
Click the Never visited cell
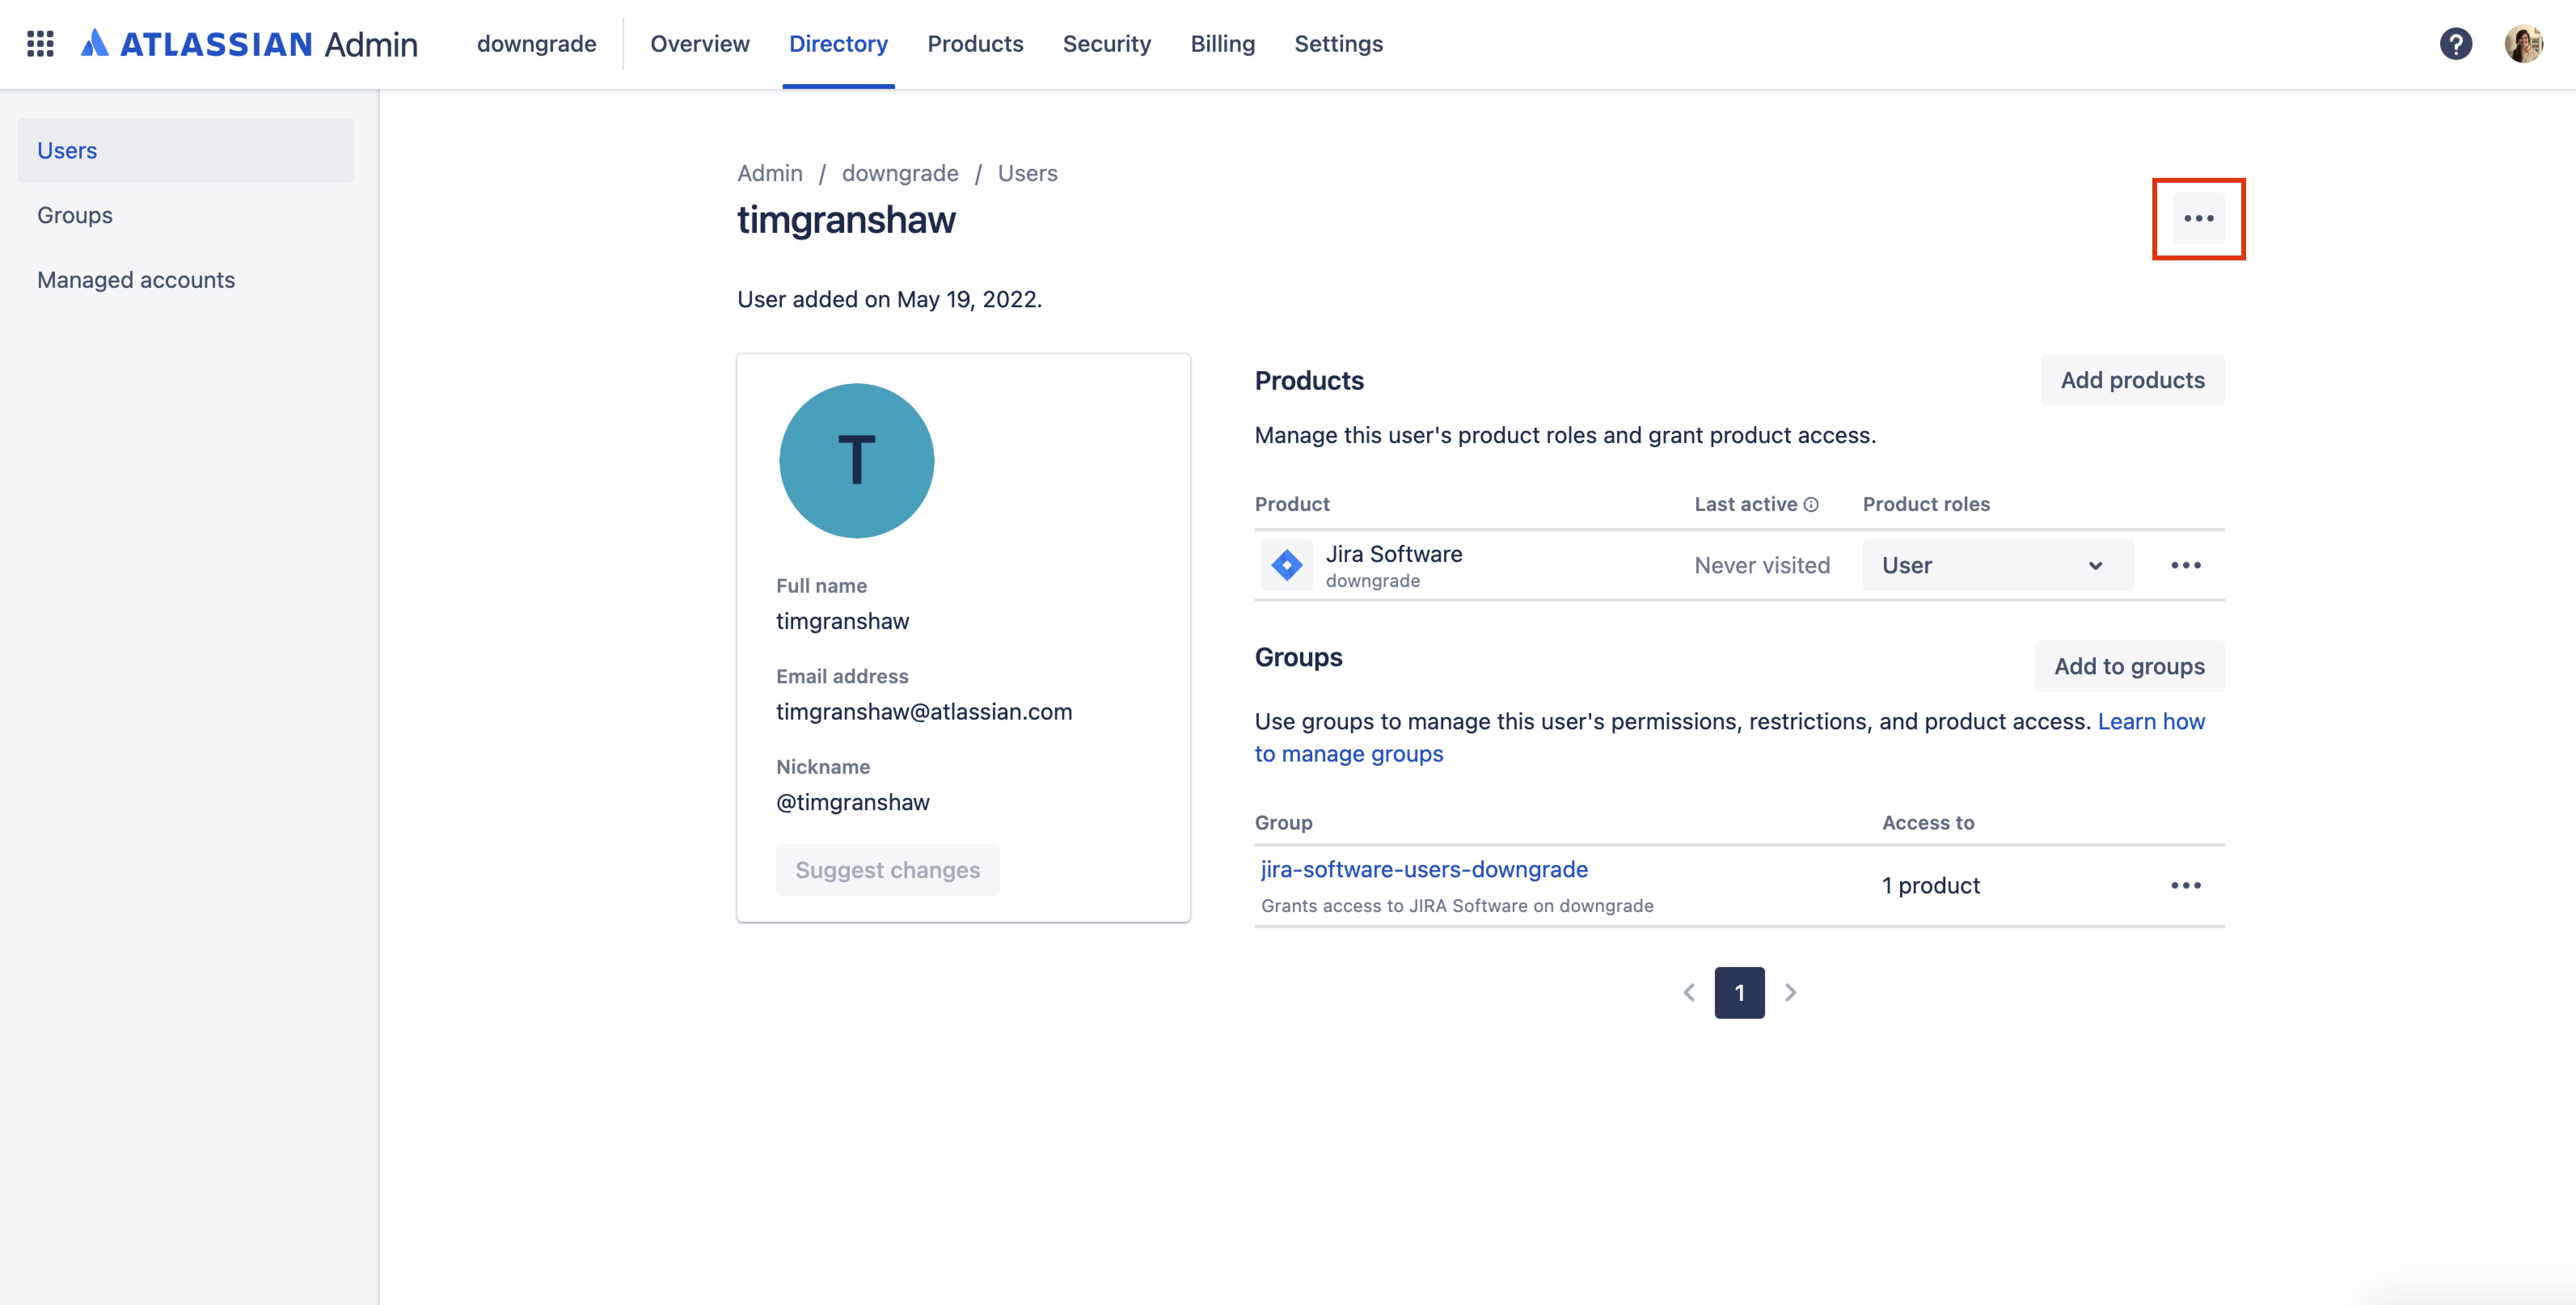tap(1762, 565)
